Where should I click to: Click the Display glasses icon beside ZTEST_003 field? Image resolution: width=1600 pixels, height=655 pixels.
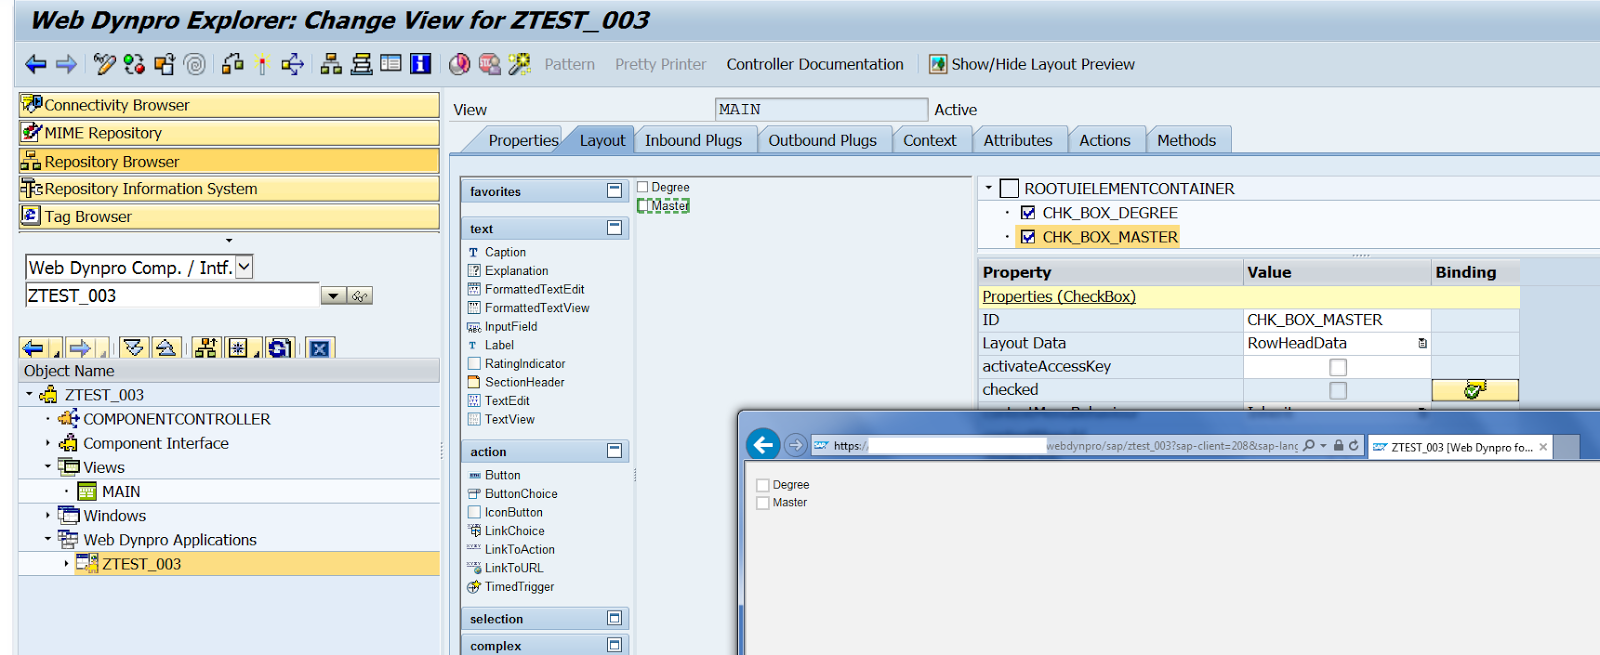pos(360,296)
